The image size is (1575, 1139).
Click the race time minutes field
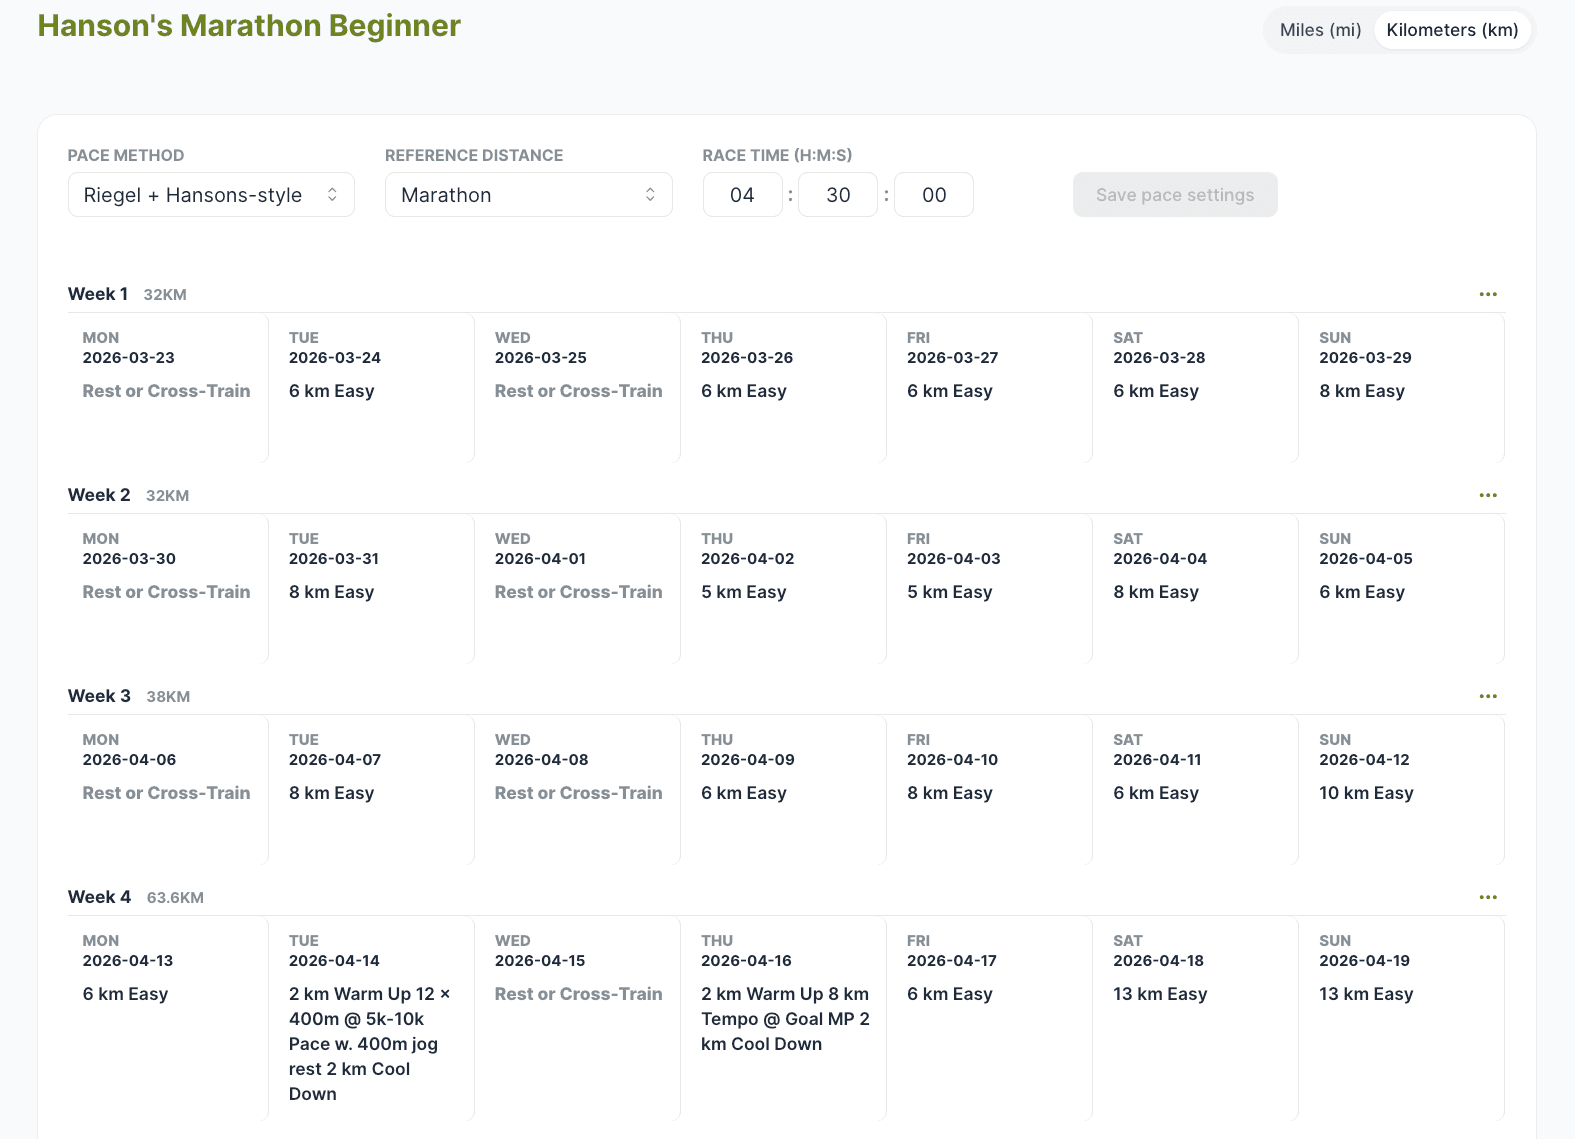coord(838,195)
